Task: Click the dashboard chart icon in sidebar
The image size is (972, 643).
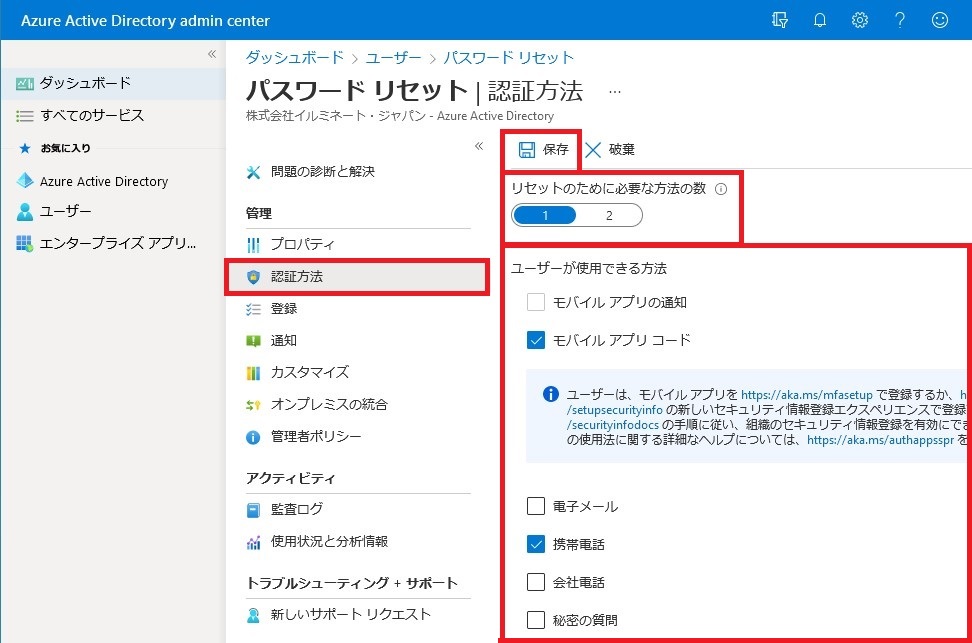Action: tap(25, 84)
